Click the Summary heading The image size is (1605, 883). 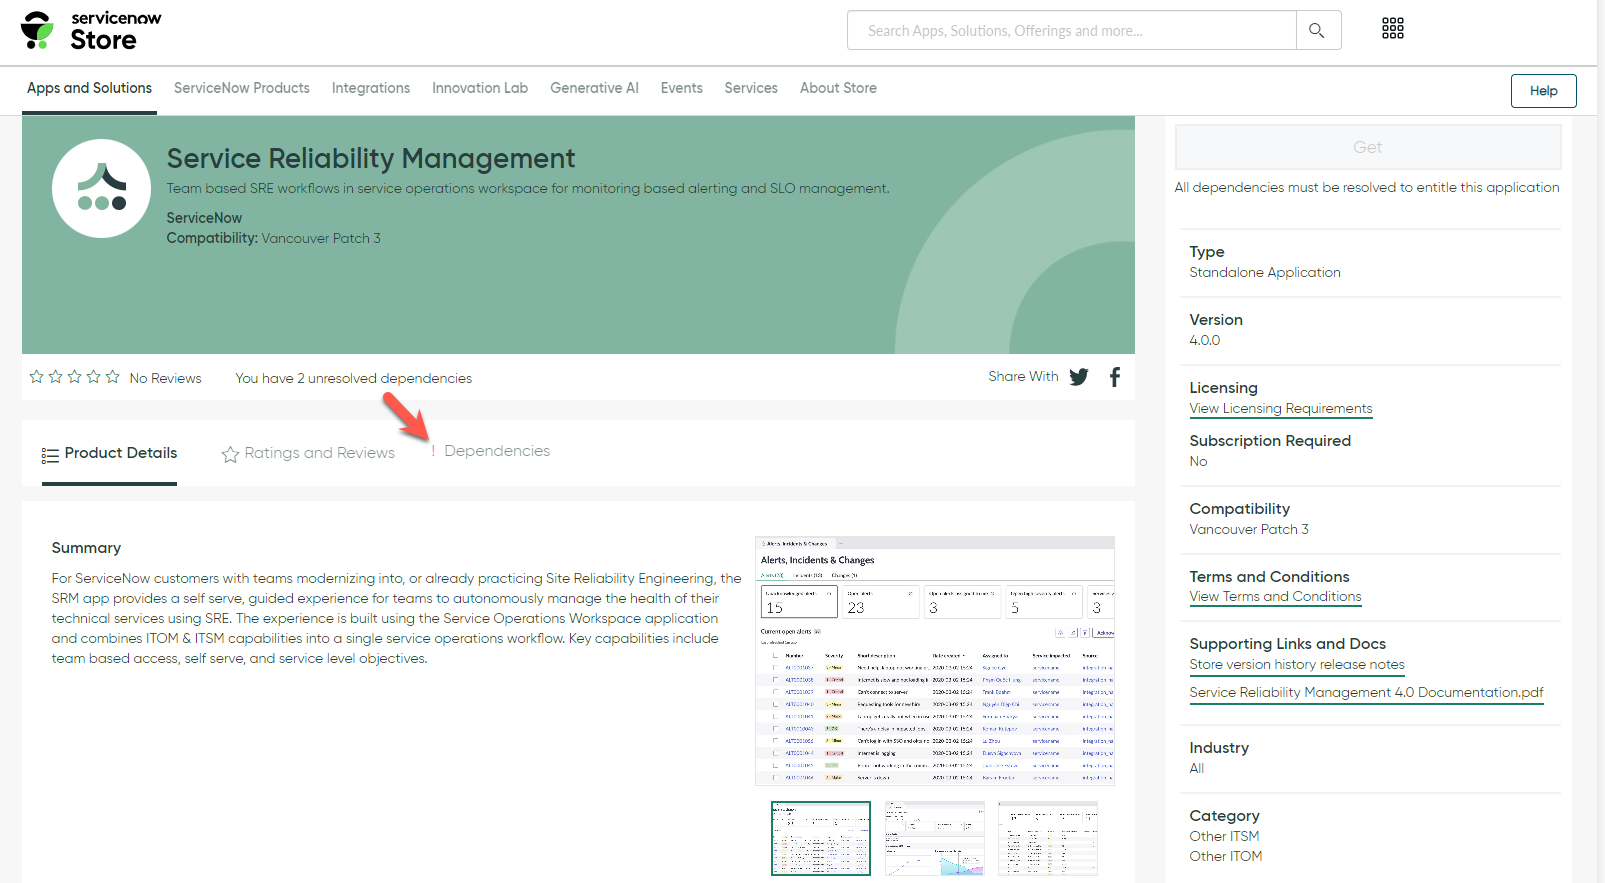click(86, 548)
